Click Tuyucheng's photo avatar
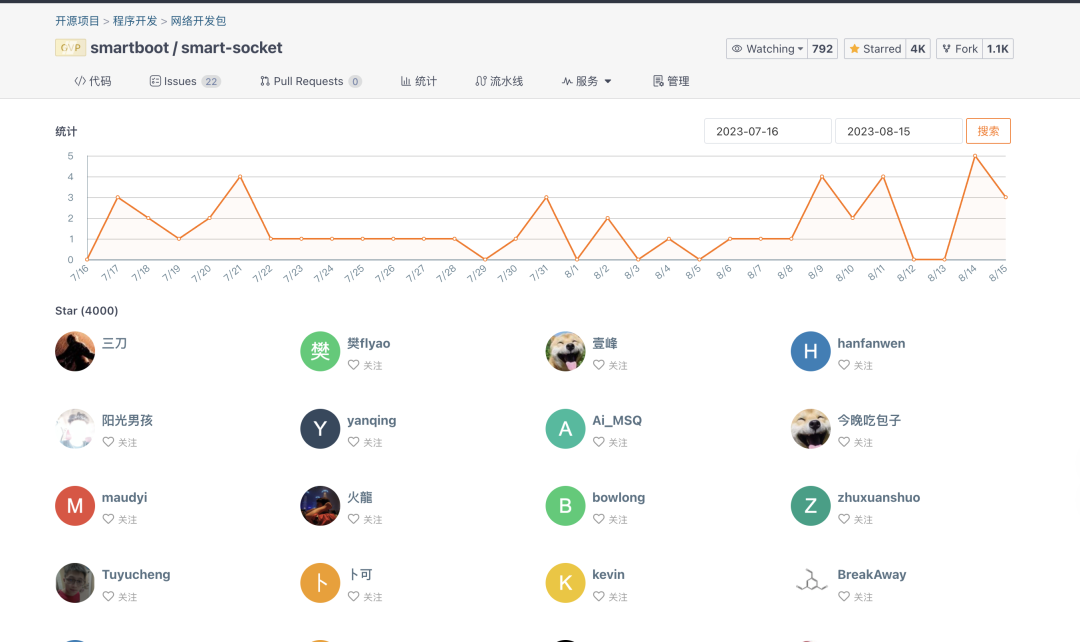This screenshot has height=642, width=1080. (75, 583)
